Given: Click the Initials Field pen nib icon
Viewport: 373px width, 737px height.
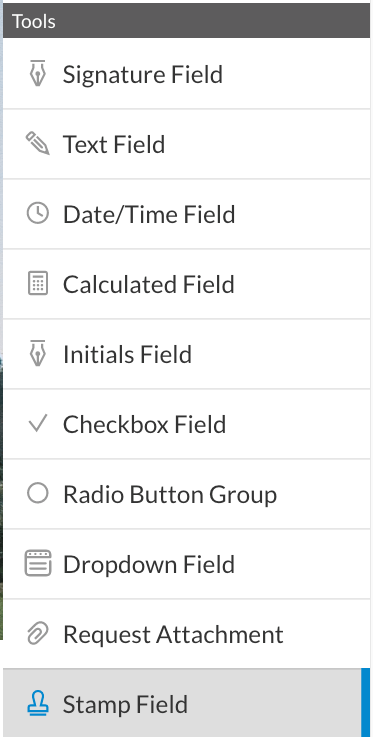Looking at the screenshot, I should point(38,353).
